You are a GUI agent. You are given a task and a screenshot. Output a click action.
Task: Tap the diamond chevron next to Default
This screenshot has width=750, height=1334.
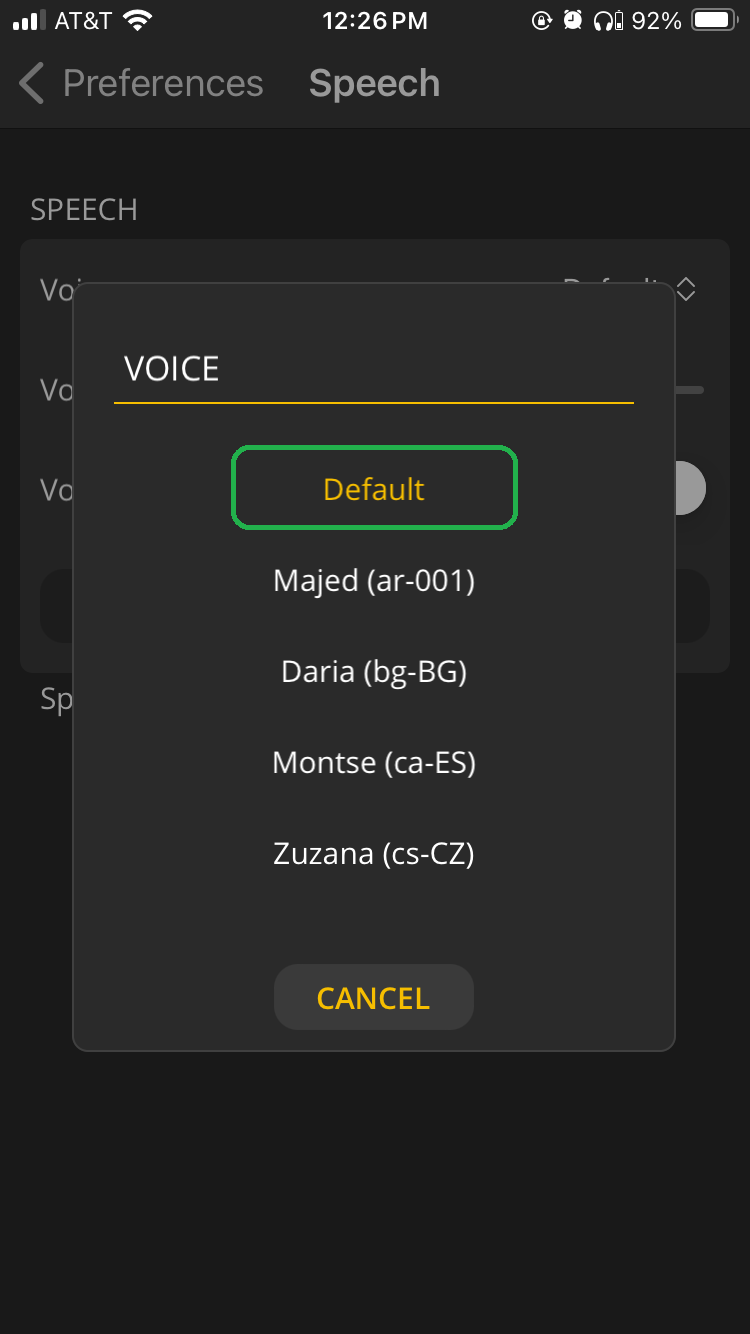pyautogui.click(x=686, y=289)
